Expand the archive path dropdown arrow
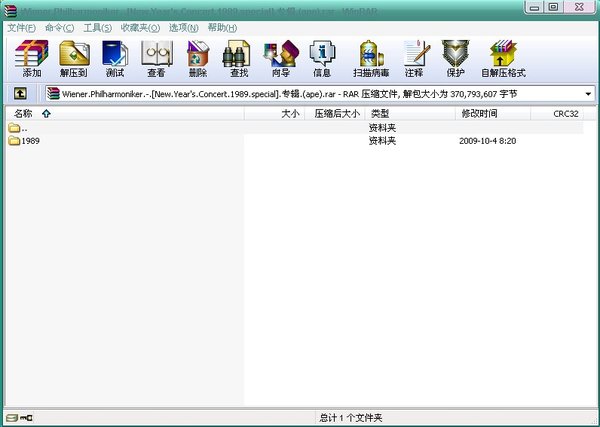The height and width of the screenshot is (427, 600). (x=588, y=94)
